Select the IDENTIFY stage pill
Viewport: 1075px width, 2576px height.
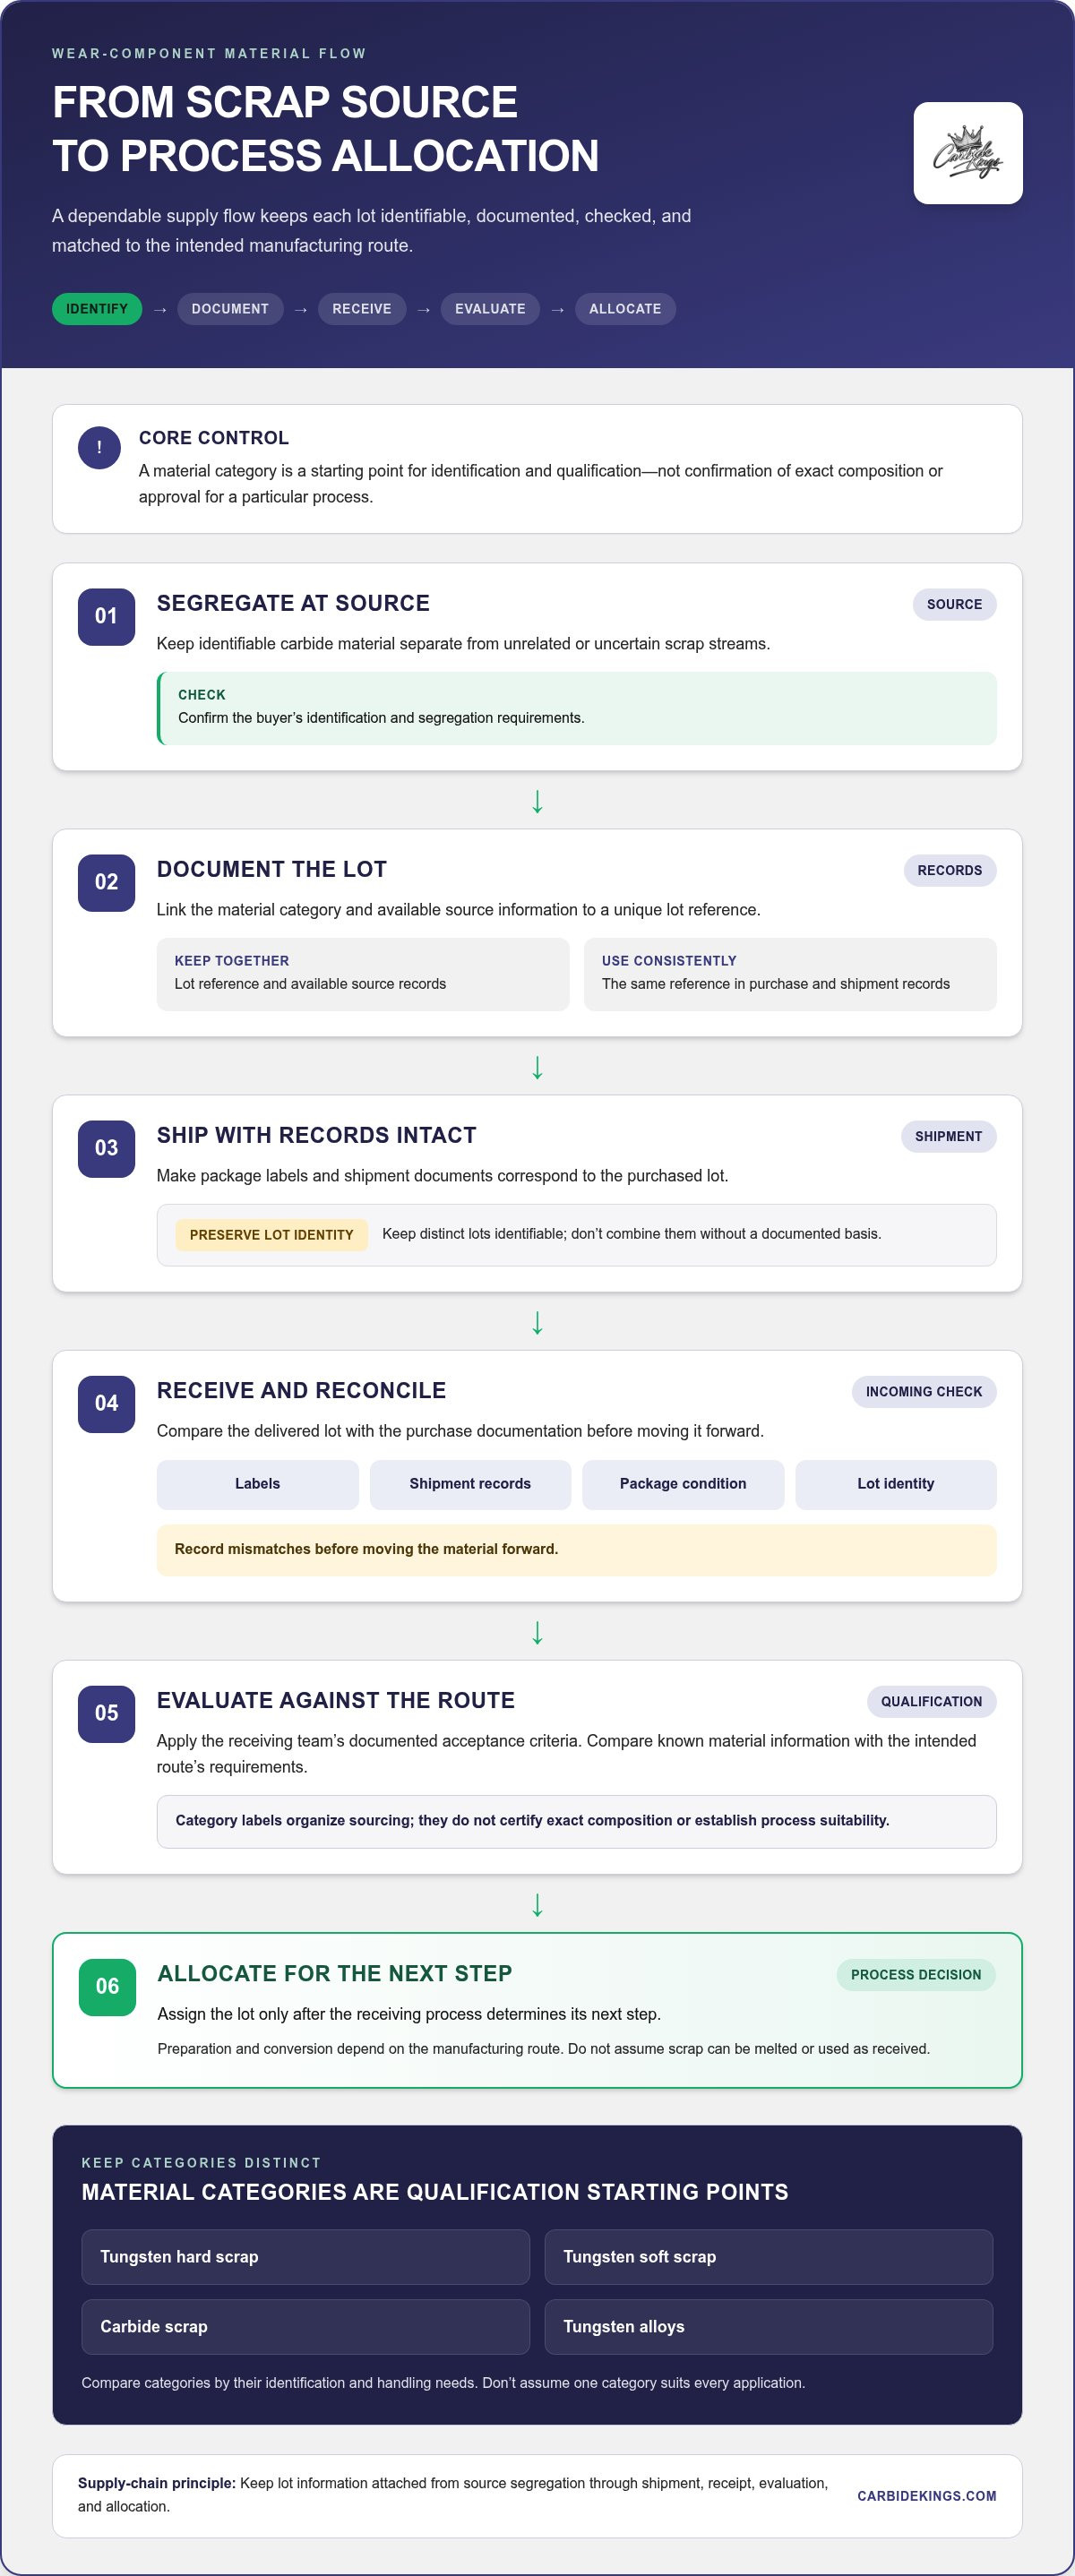tap(97, 309)
